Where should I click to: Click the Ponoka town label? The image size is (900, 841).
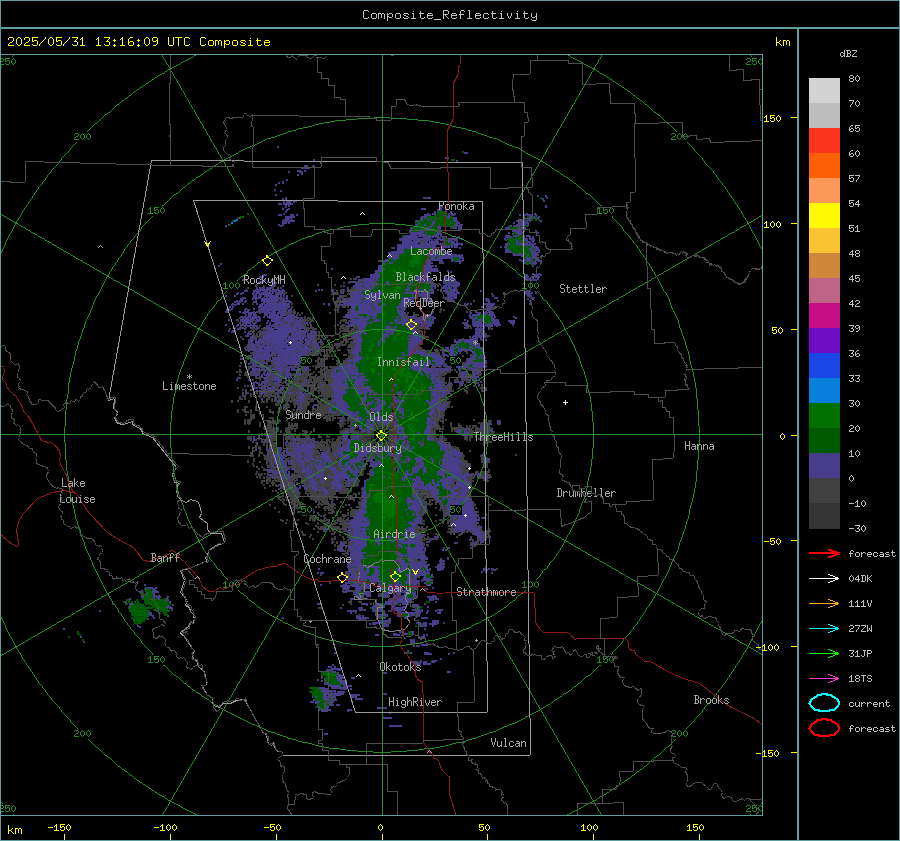456,206
